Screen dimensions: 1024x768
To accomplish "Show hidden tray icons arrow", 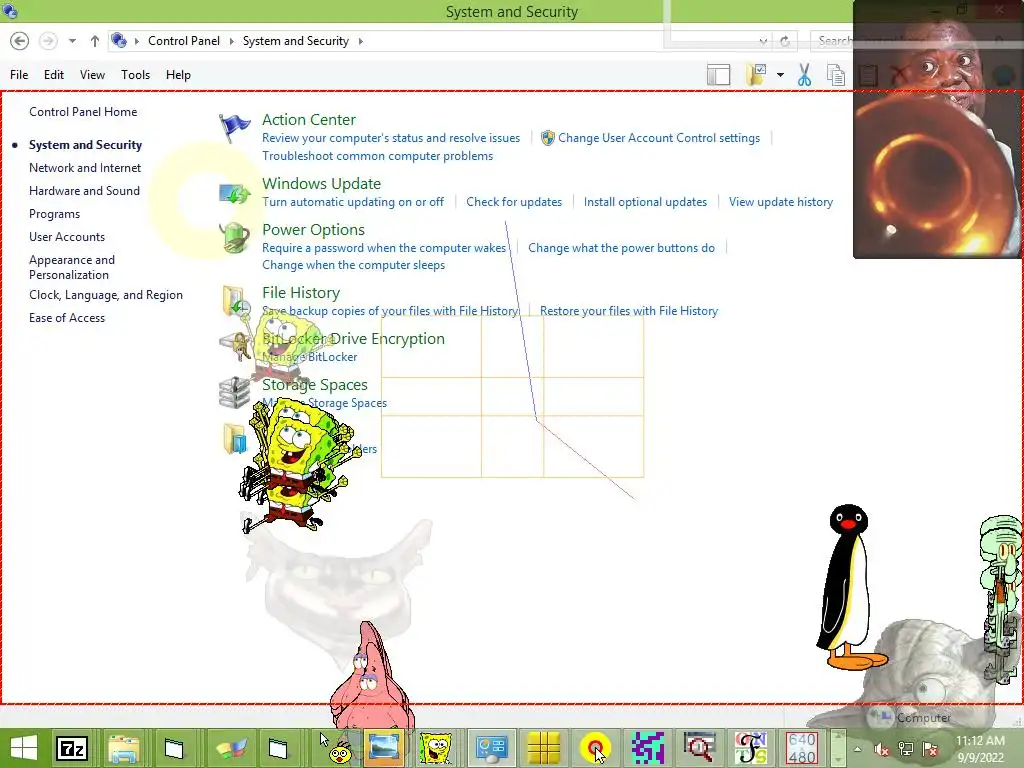I will 857,748.
